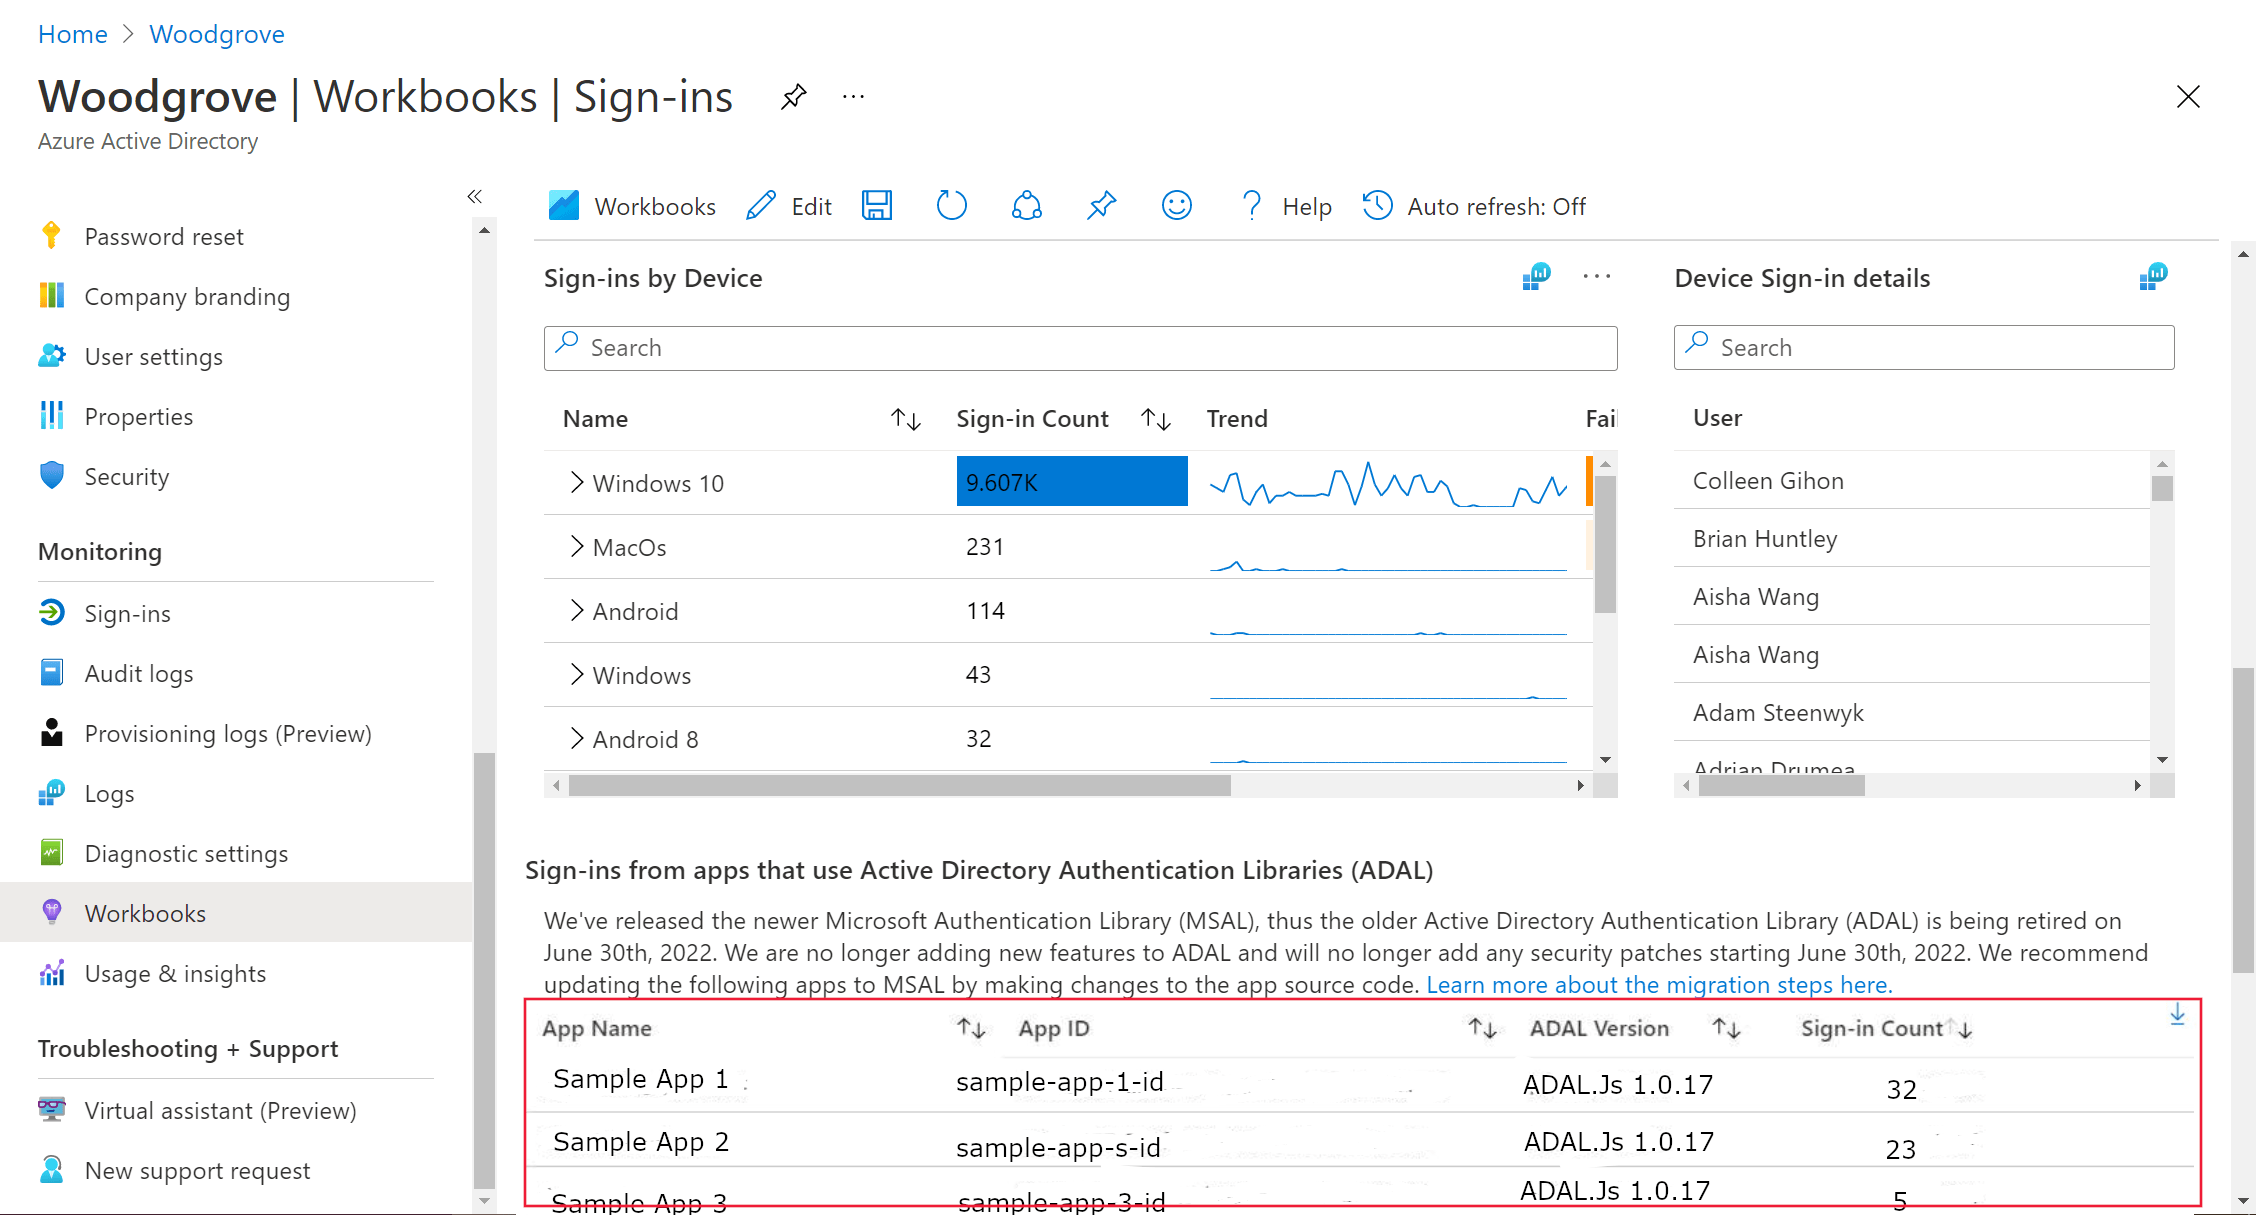
Task: Collapse the left navigation pane
Action: click(475, 196)
